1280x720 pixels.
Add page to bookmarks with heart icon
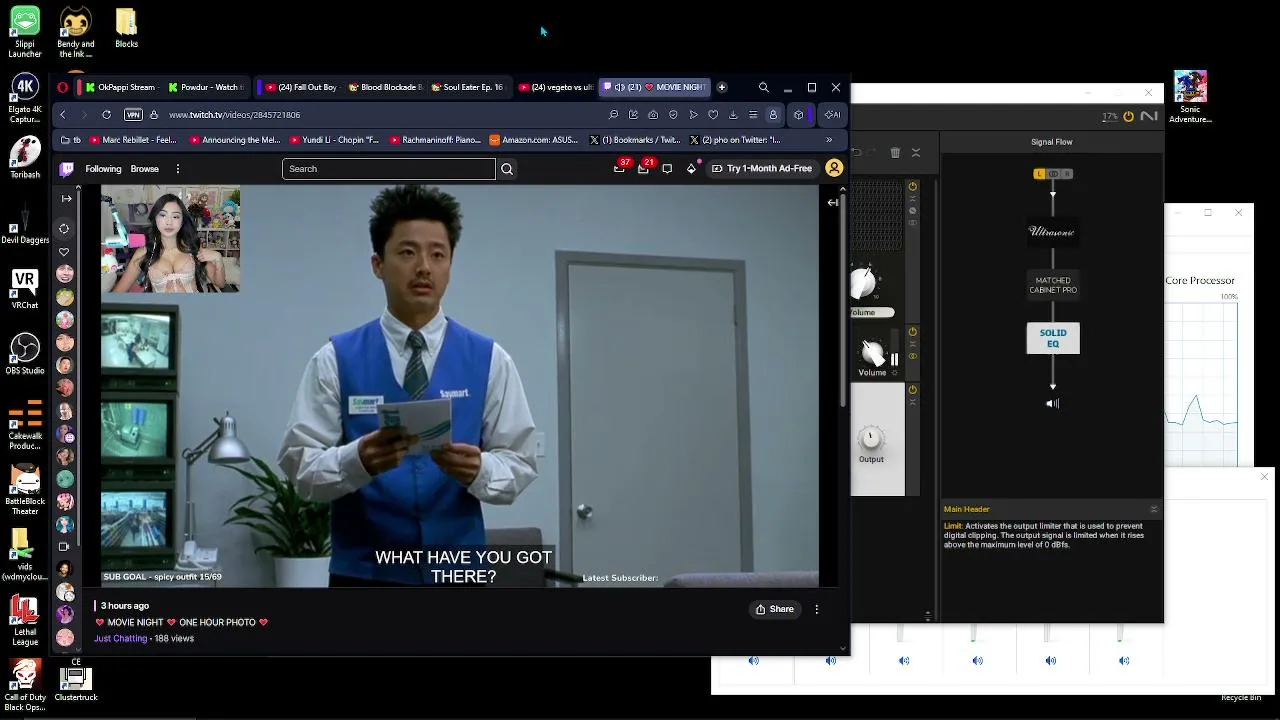pyautogui.click(x=713, y=115)
